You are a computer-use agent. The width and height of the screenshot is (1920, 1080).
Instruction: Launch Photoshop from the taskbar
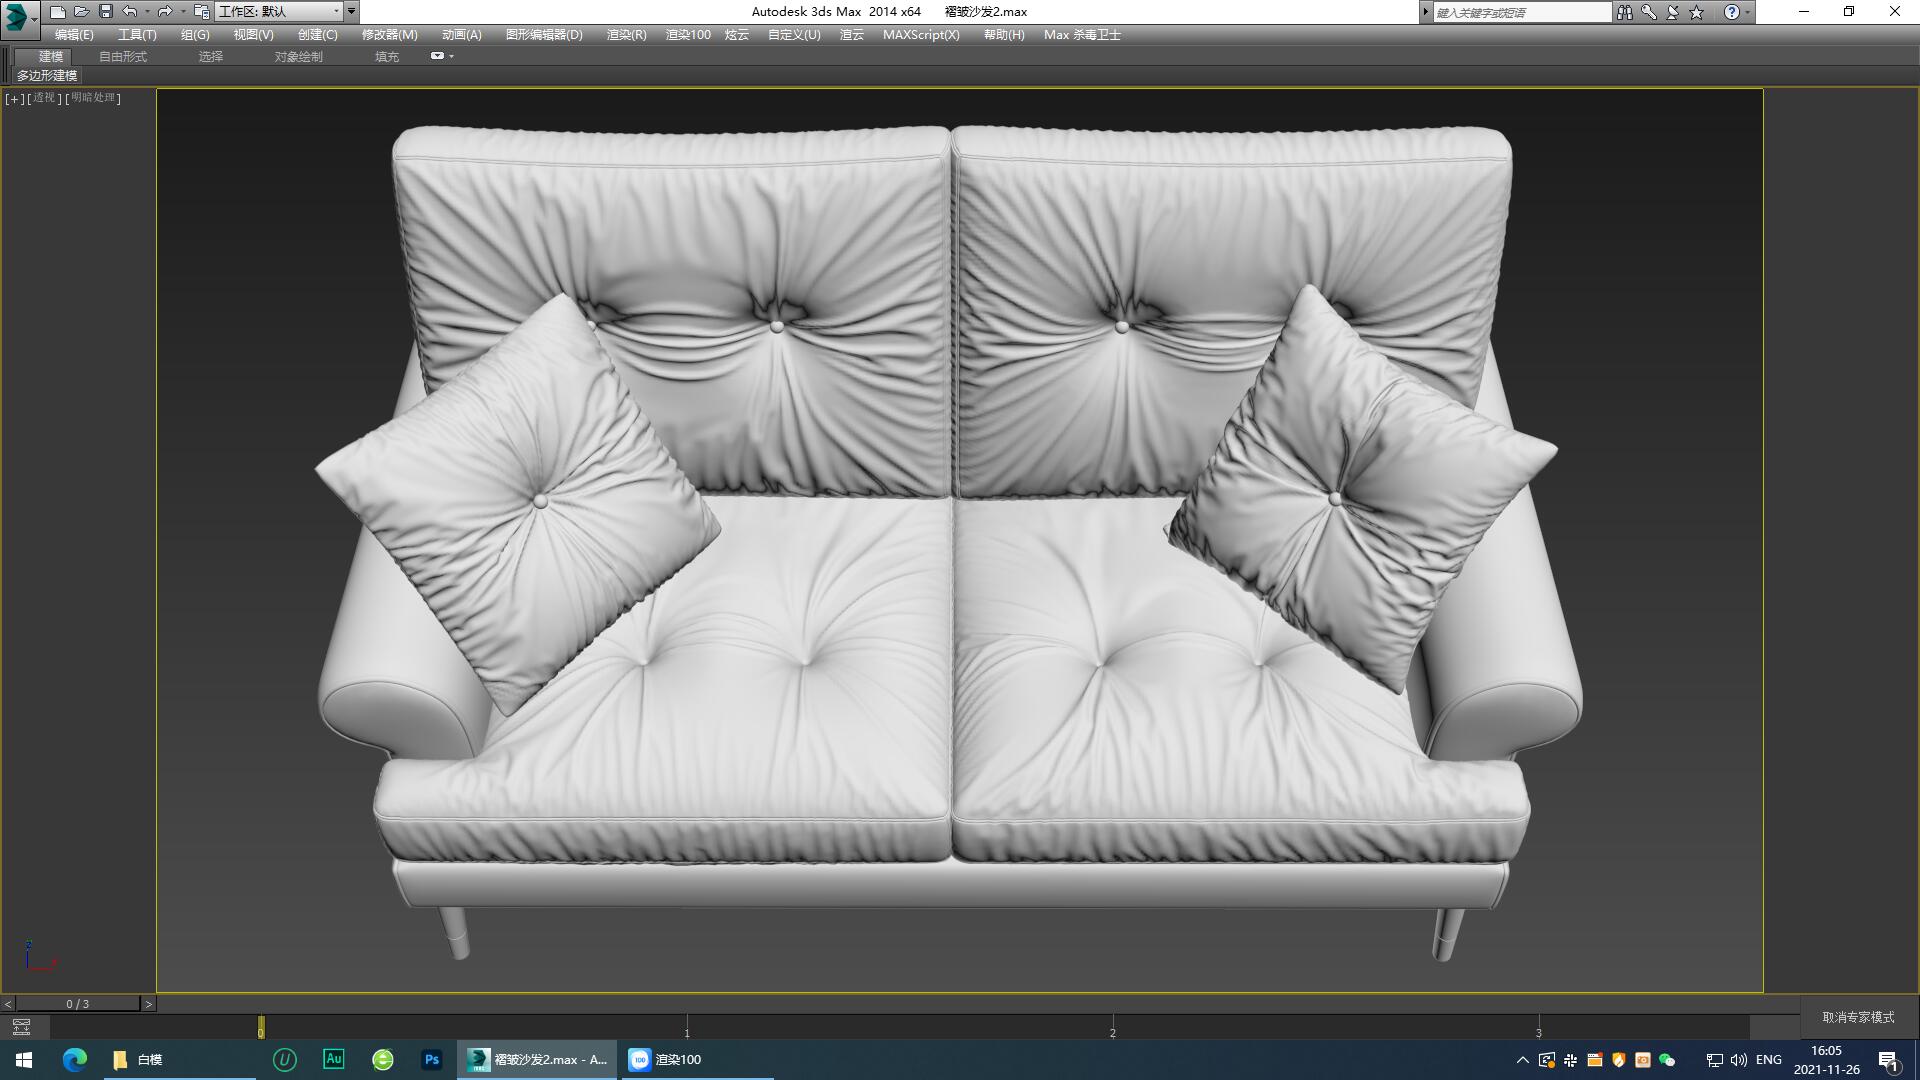coord(432,1059)
